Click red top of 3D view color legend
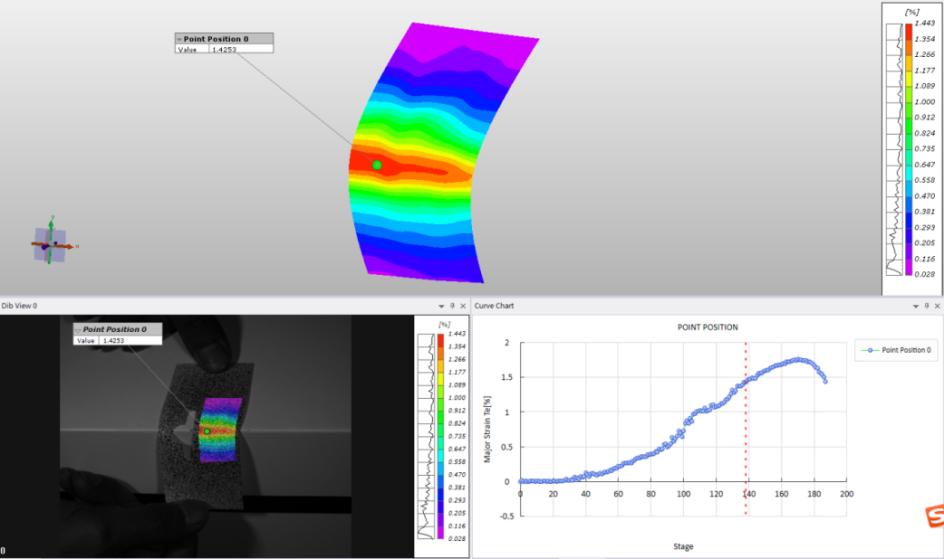Screen dimensions: 944x559 pyautogui.click(x=908, y=29)
